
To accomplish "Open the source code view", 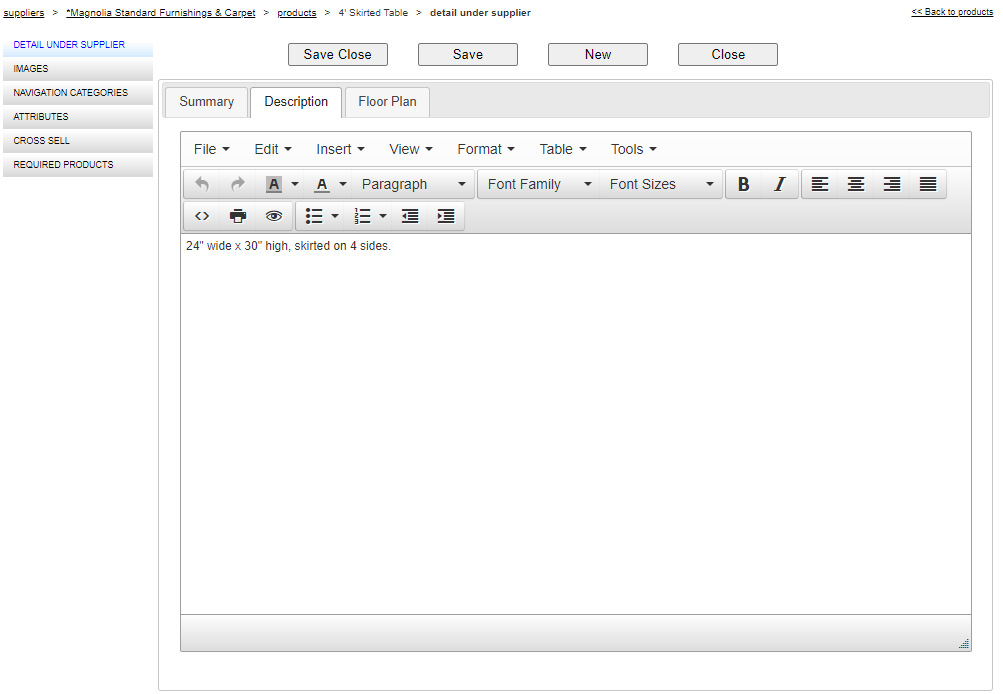I will [x=202, y=216].
